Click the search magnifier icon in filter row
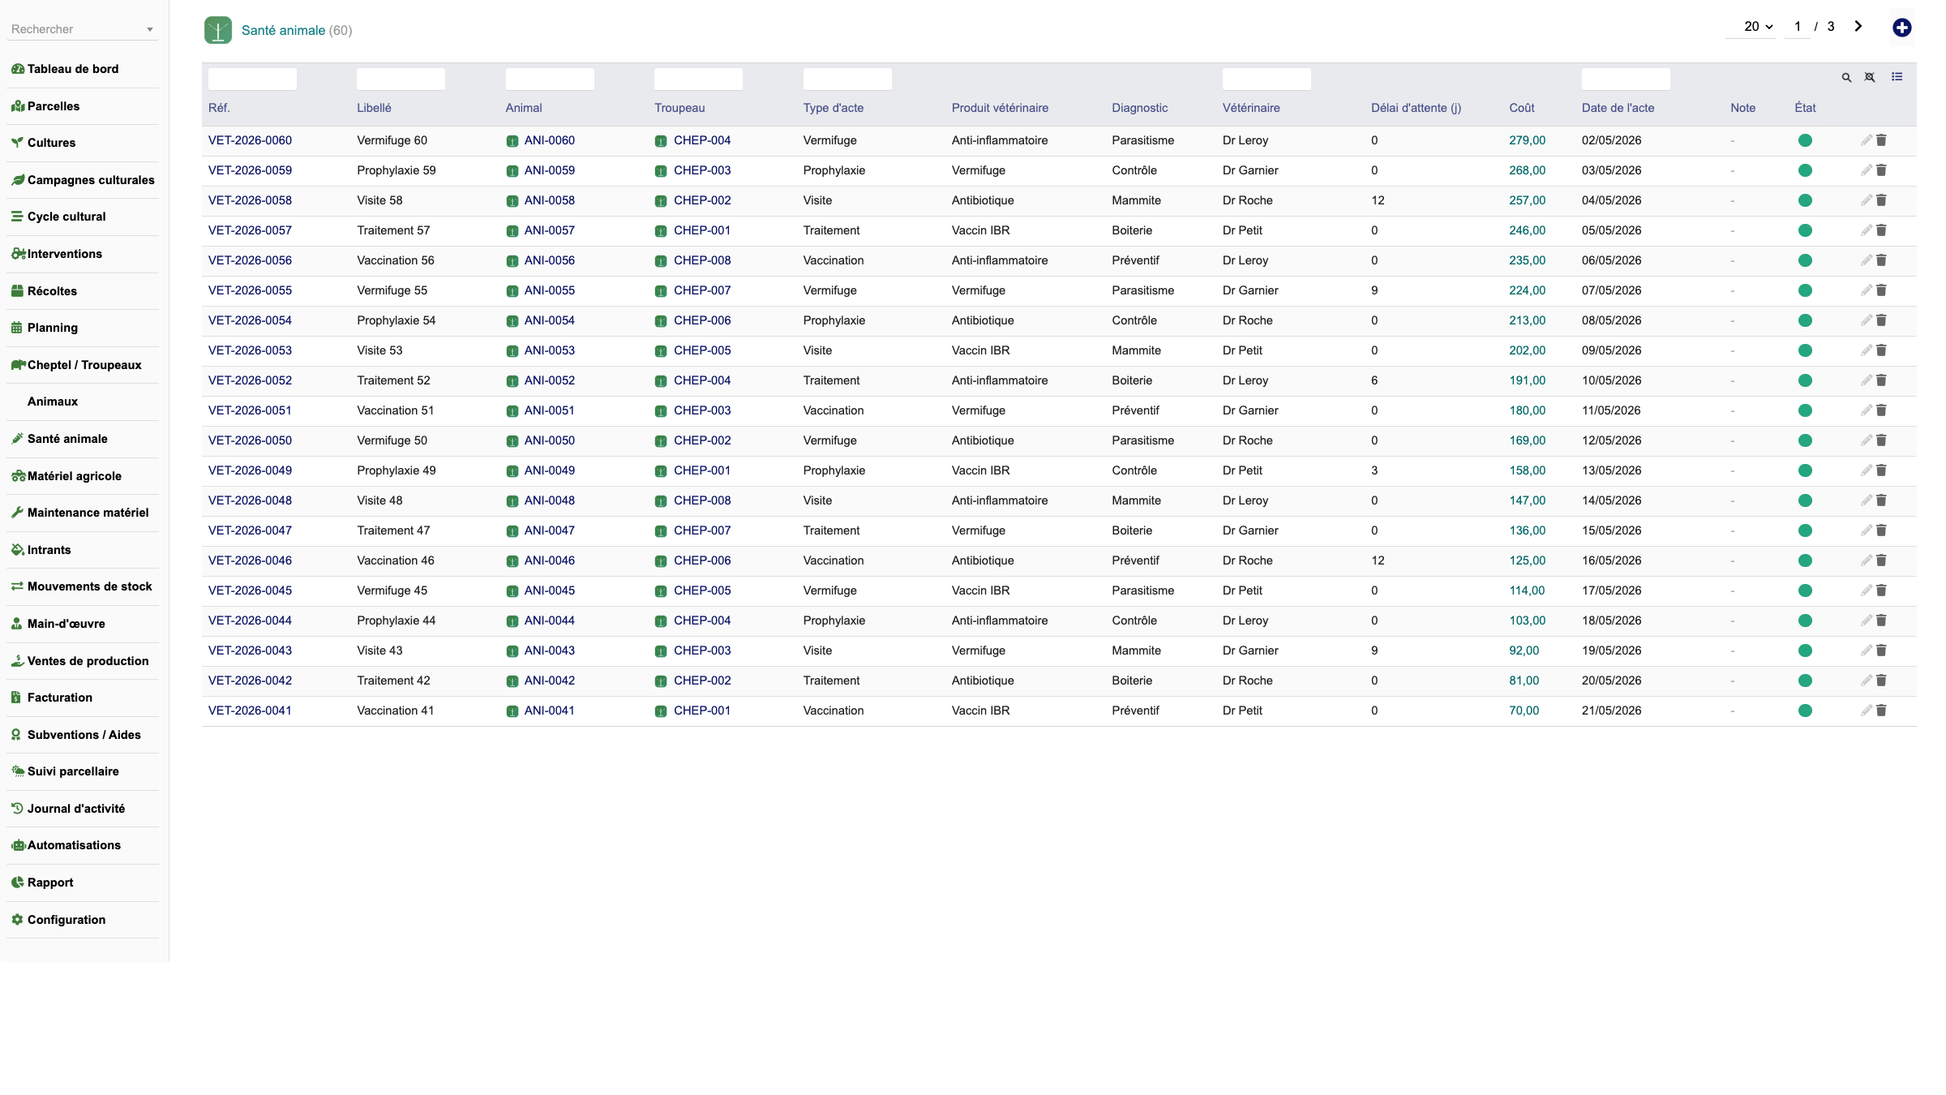This screenshot has height=1095, width=1946. (x=1846, y=77)
